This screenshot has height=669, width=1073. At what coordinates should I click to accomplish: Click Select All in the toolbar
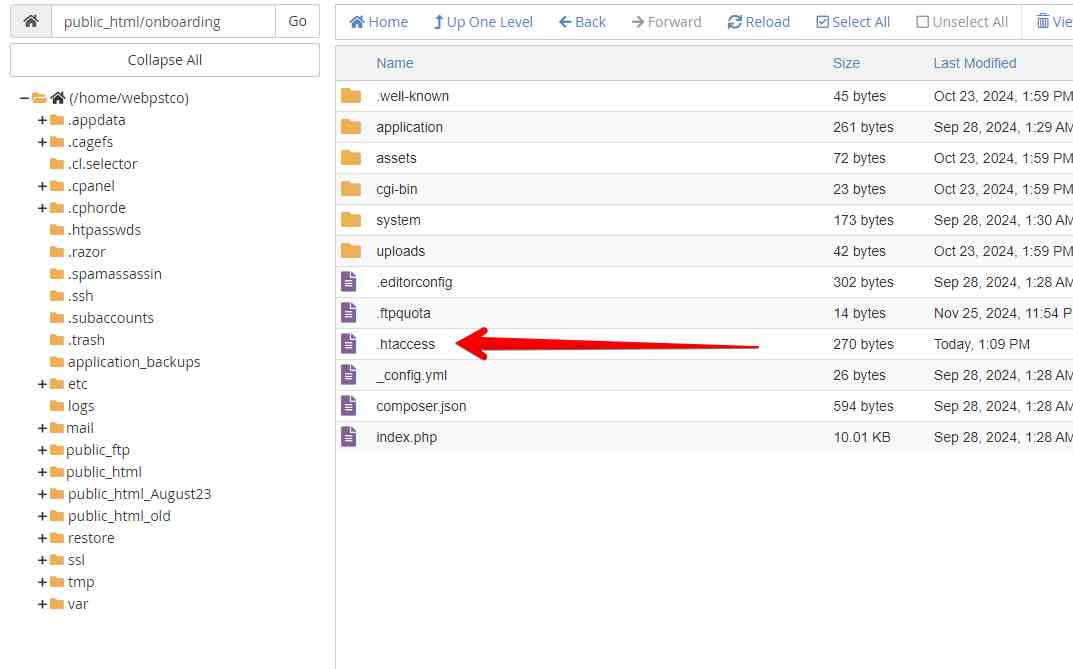[853, 22]
